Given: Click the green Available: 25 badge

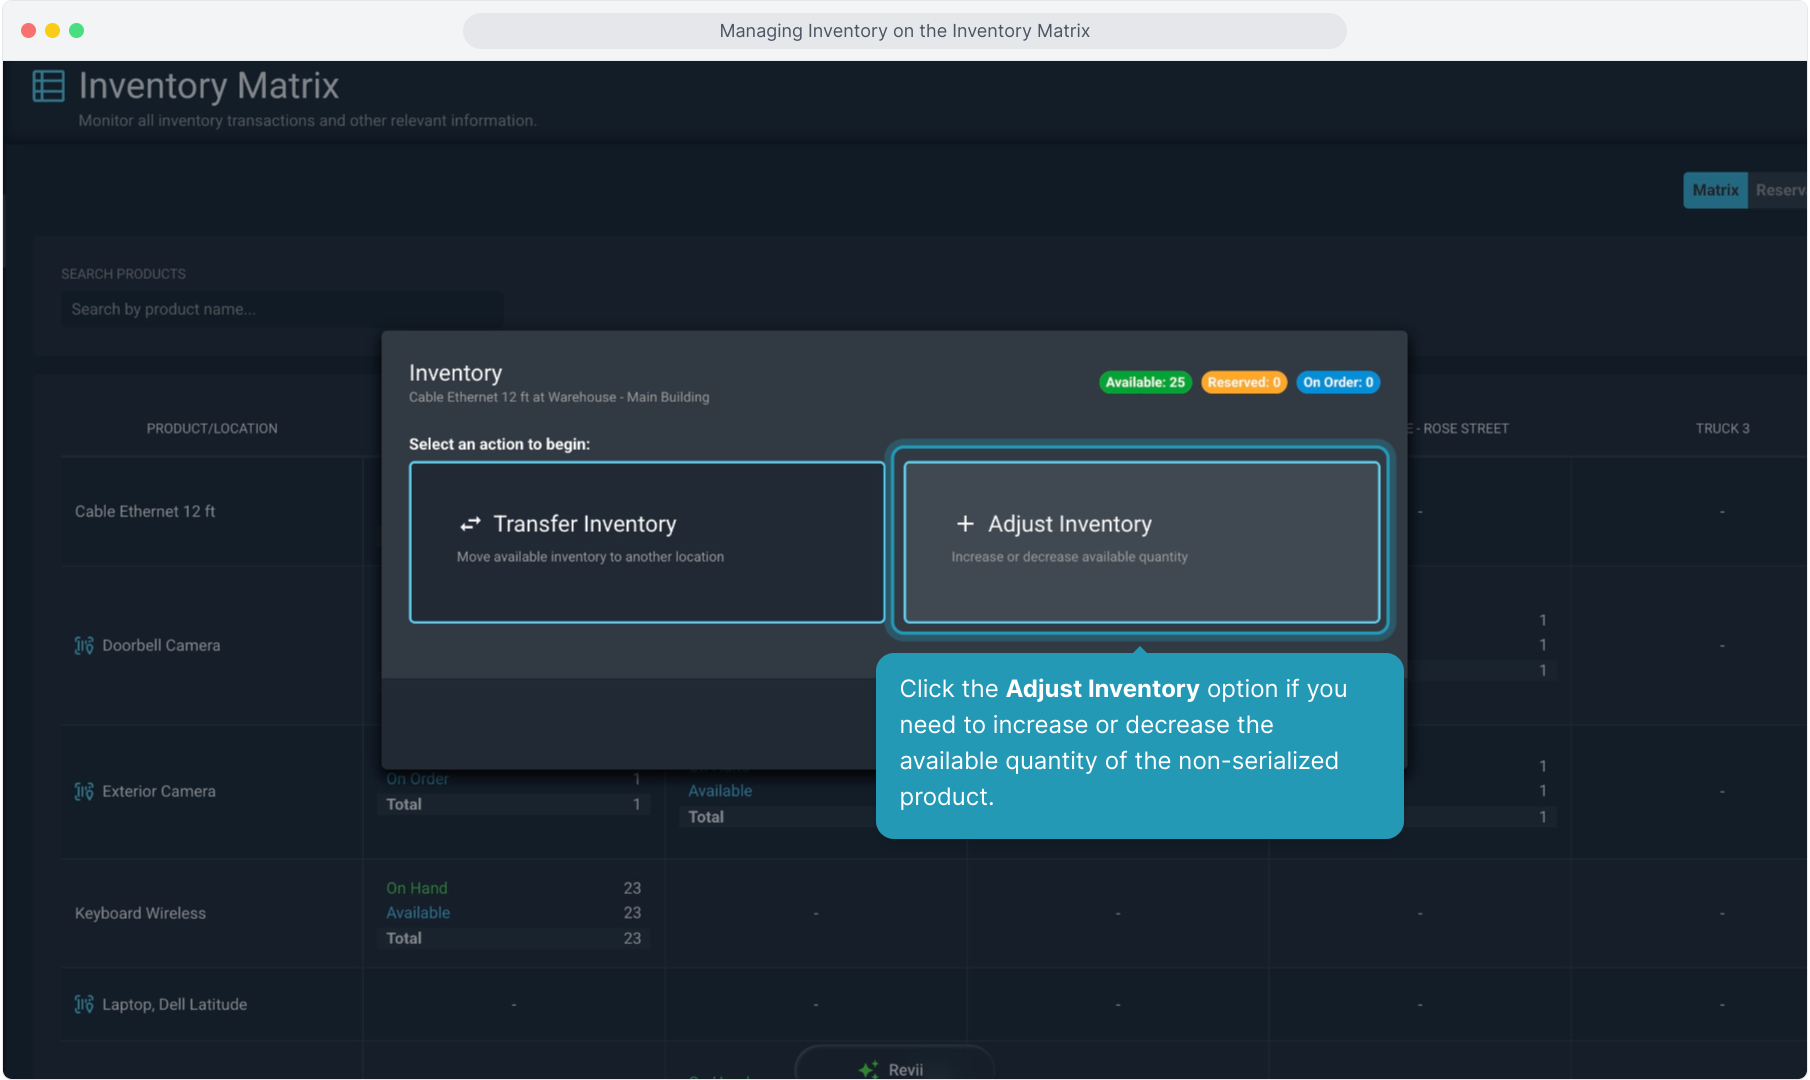Looking at the screenshot, I should 1145,383.
